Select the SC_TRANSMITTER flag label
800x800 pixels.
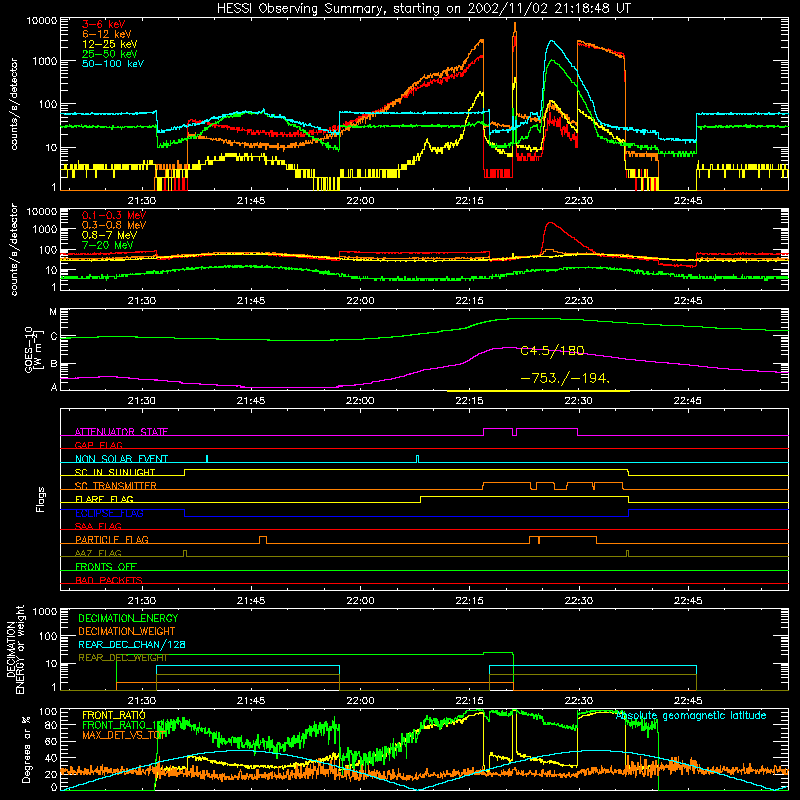point(116,485)
